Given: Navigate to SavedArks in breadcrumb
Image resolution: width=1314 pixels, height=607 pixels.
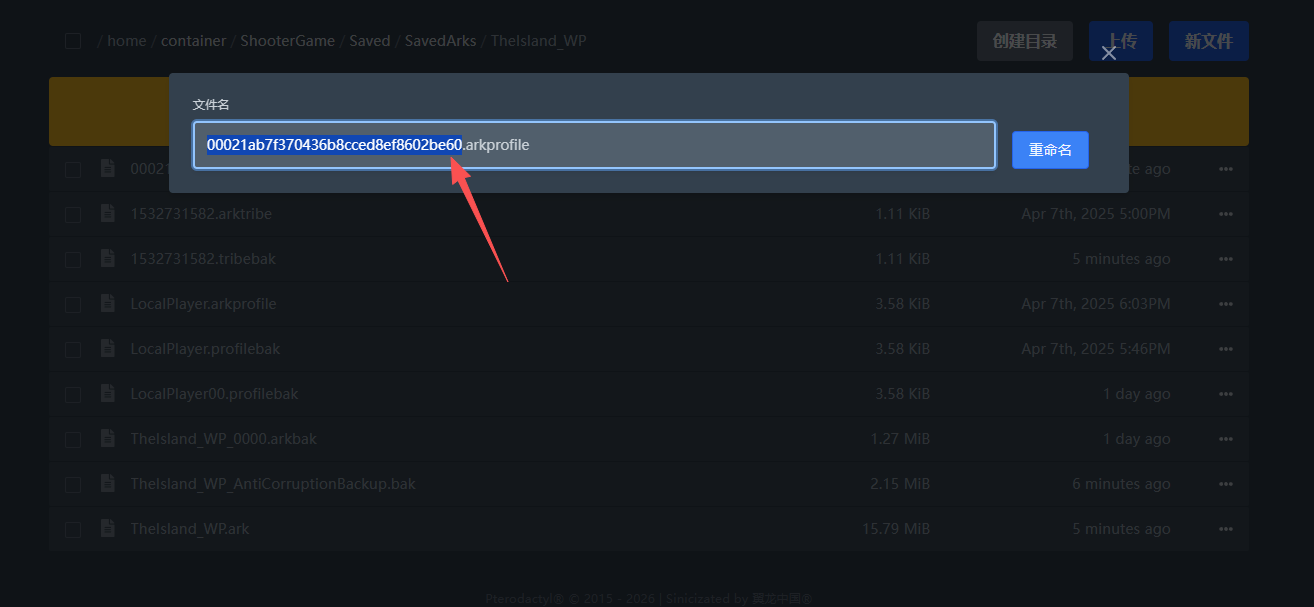Looking at the screenshot, I should click(441, 41).
